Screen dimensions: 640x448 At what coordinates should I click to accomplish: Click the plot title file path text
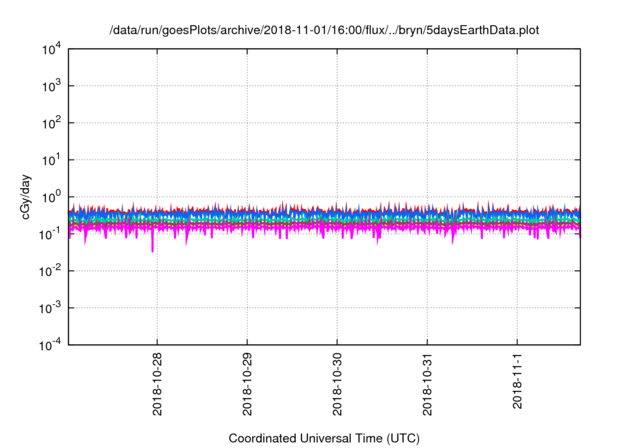tap(324, 29)
